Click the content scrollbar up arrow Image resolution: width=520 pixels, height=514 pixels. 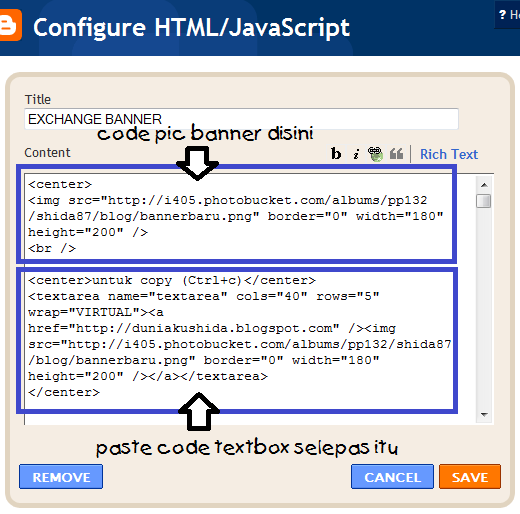pos(484,185)
